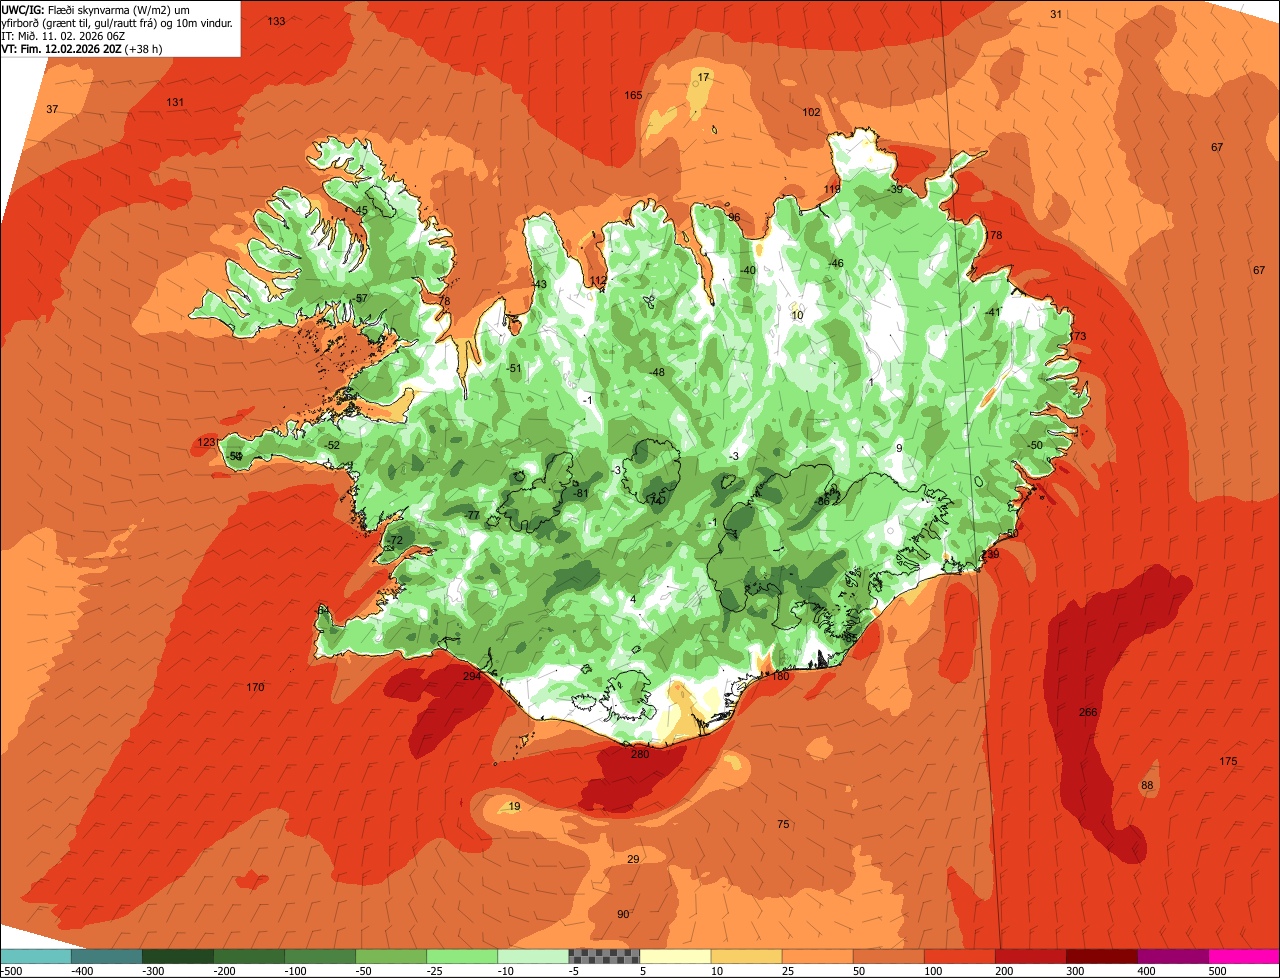Click the flux value '133' over the sea

pyautogui.click(x=276, y=21)
